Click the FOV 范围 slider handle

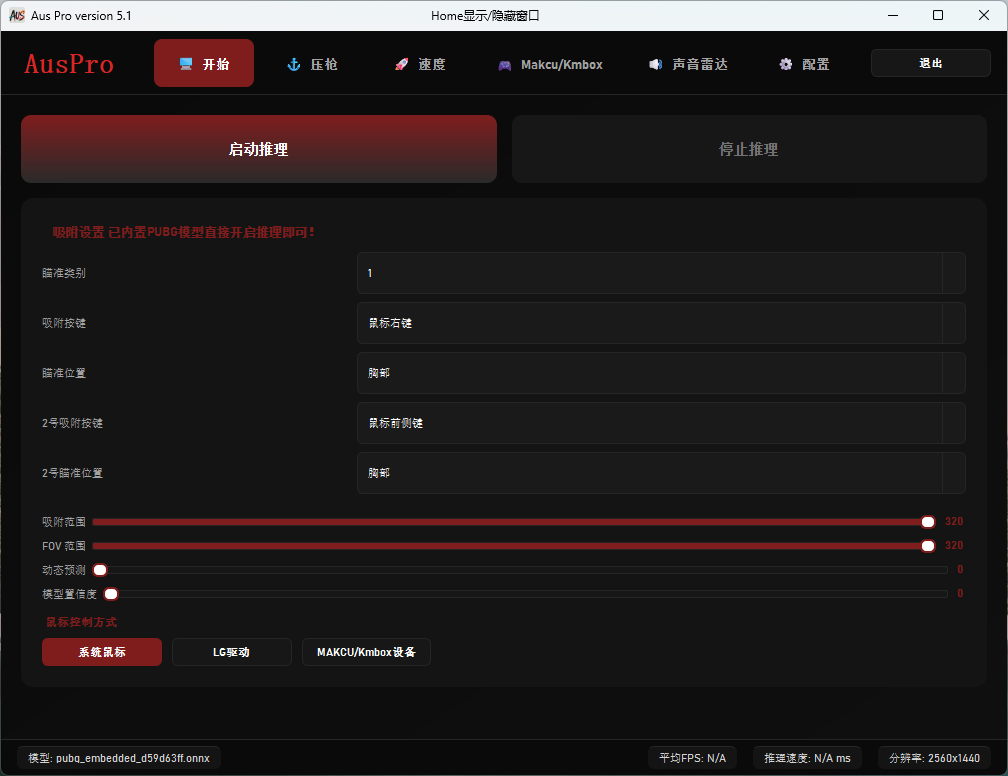(x=928, y=546)
